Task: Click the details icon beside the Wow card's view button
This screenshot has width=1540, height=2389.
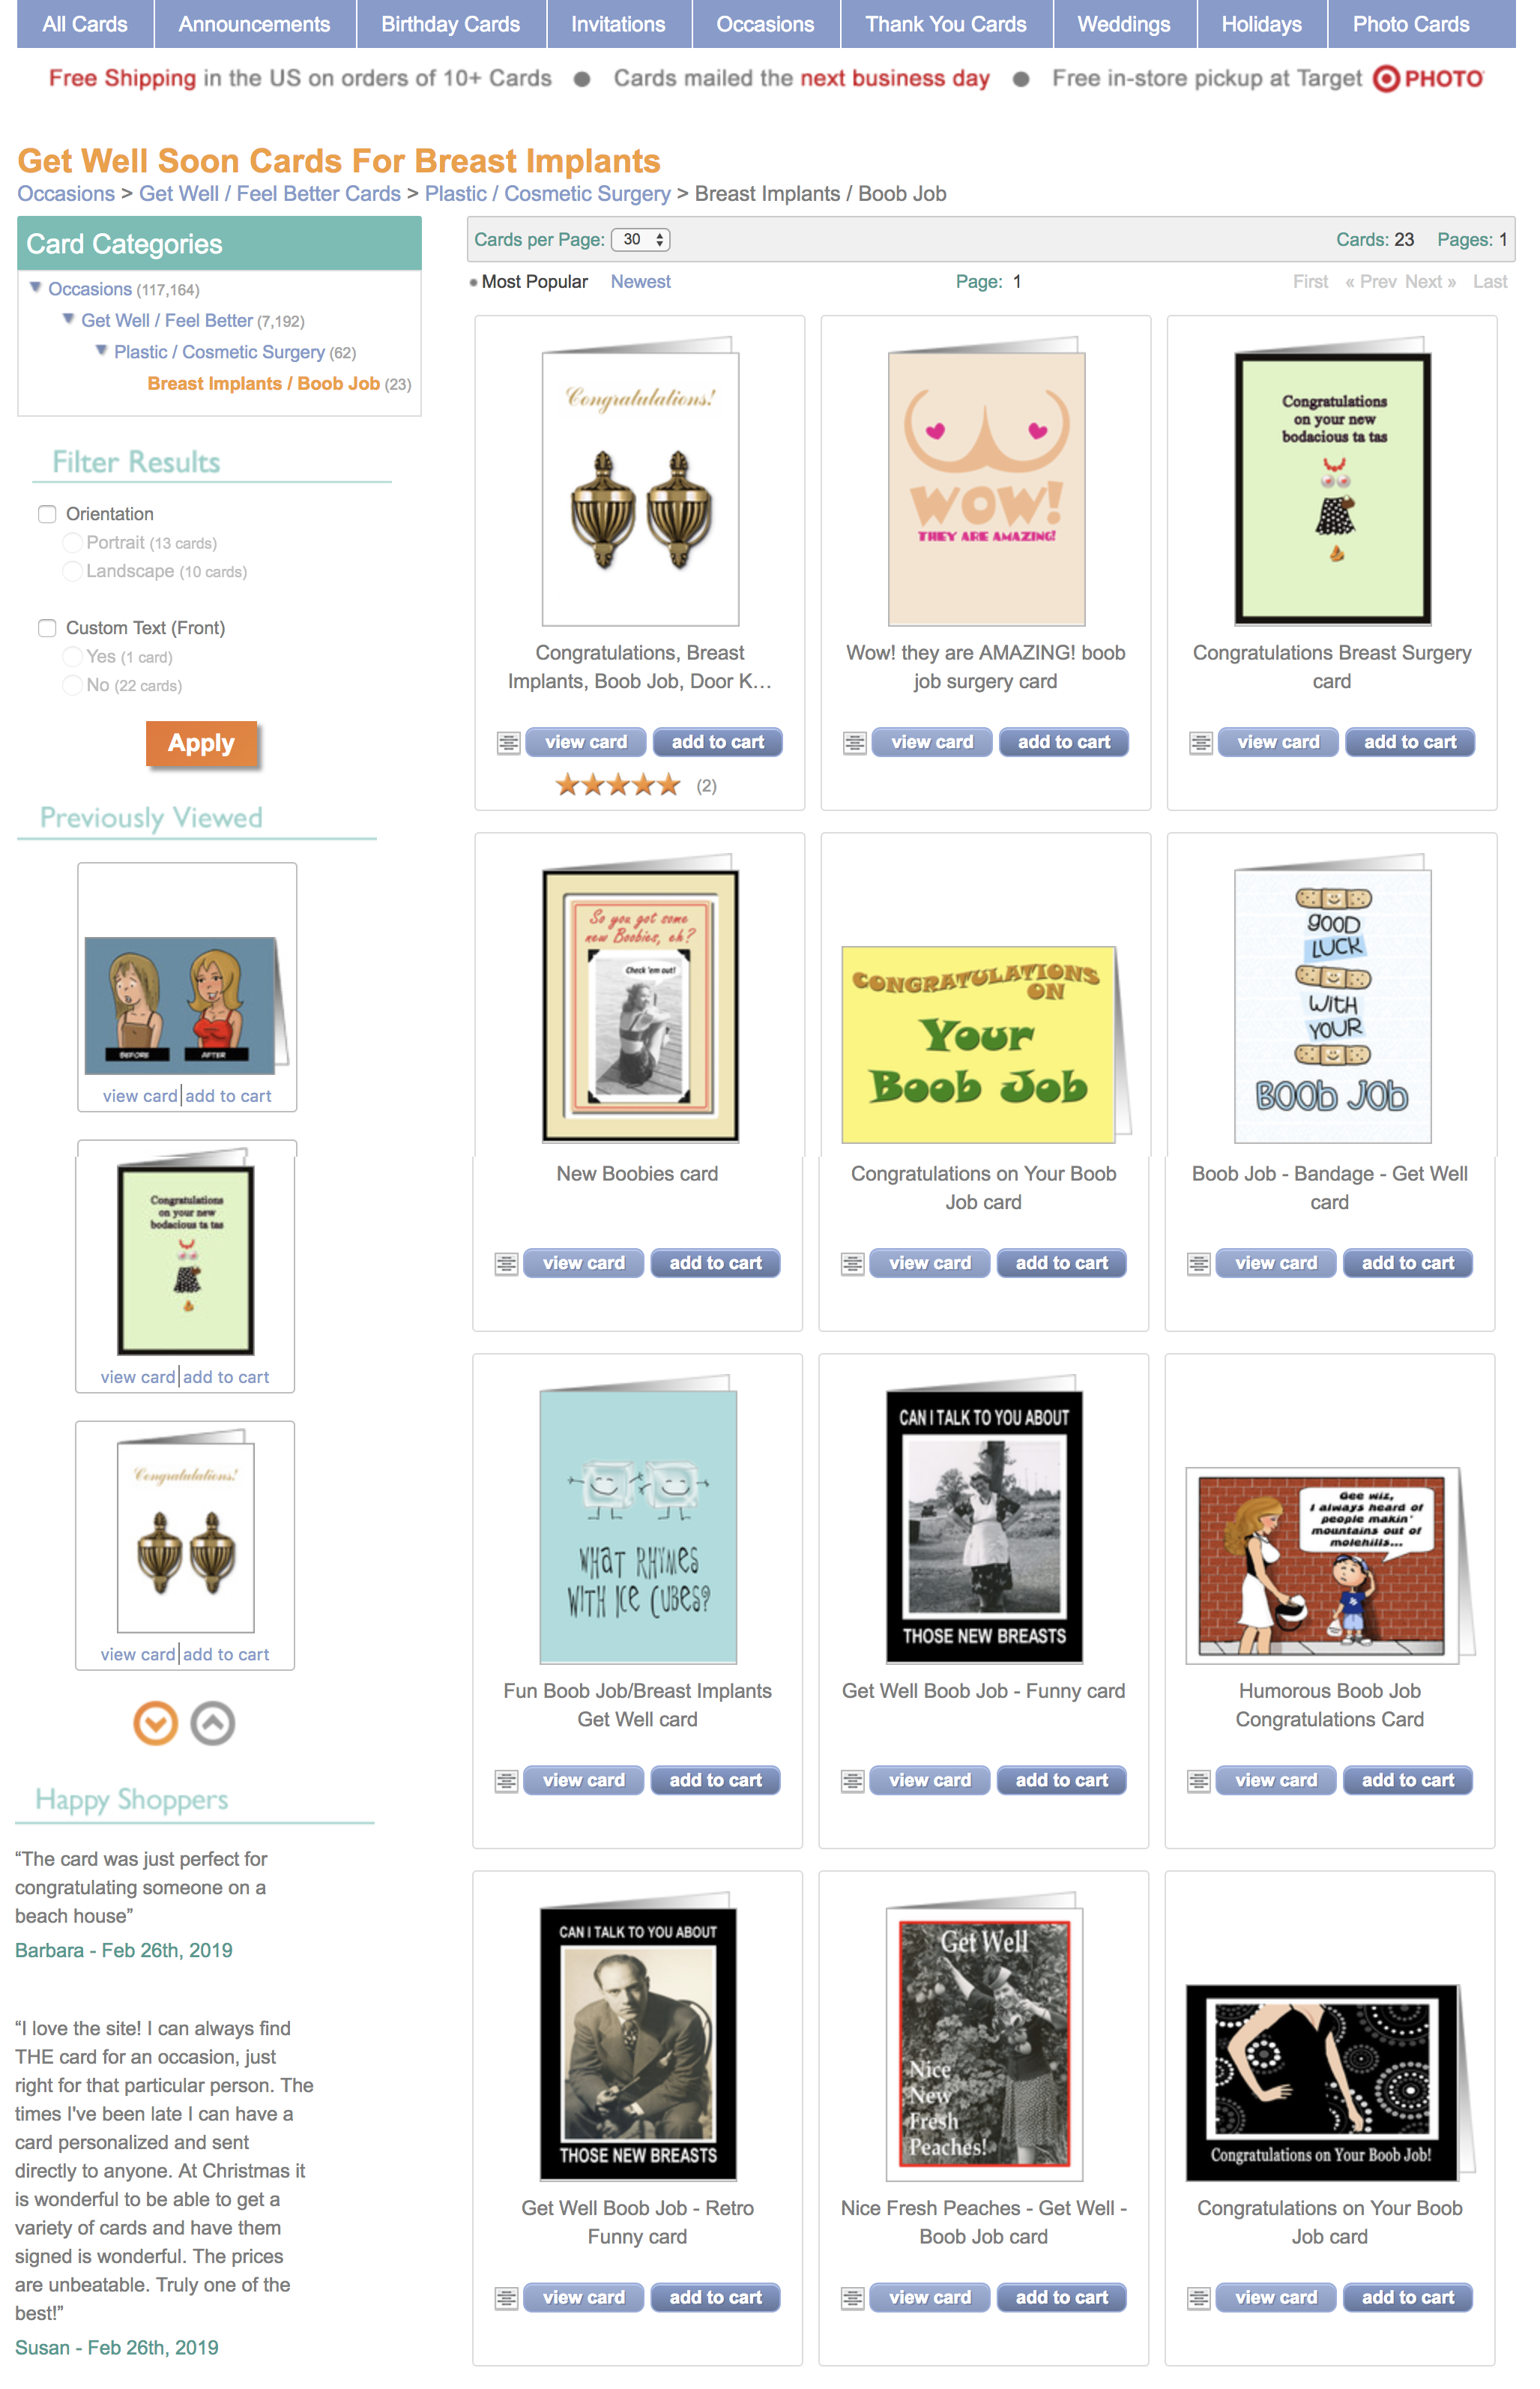Action: click(x=854, y=743)
